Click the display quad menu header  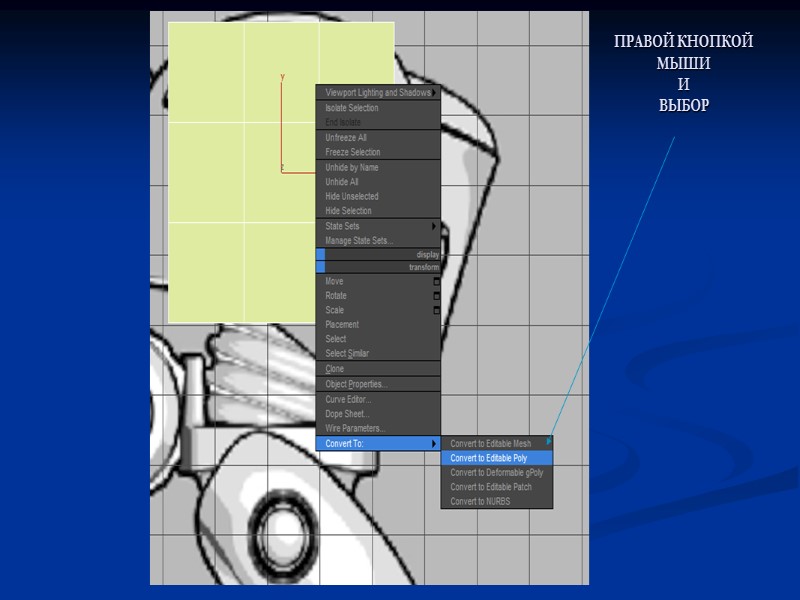[378, 254]
